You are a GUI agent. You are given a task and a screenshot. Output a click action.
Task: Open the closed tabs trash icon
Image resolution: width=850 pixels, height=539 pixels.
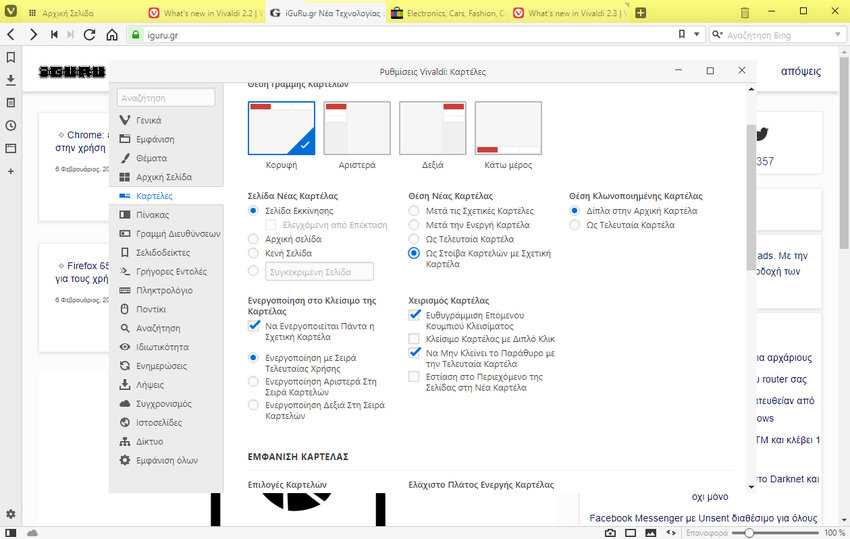pyautogui.click(x=744, y=13)
